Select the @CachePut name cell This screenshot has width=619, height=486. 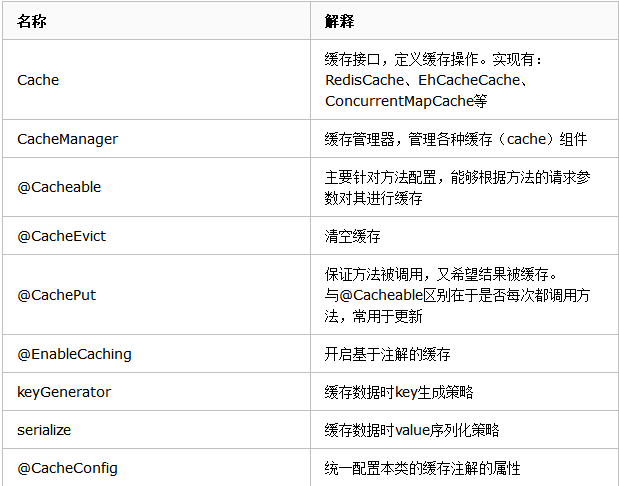coord(56,295)
